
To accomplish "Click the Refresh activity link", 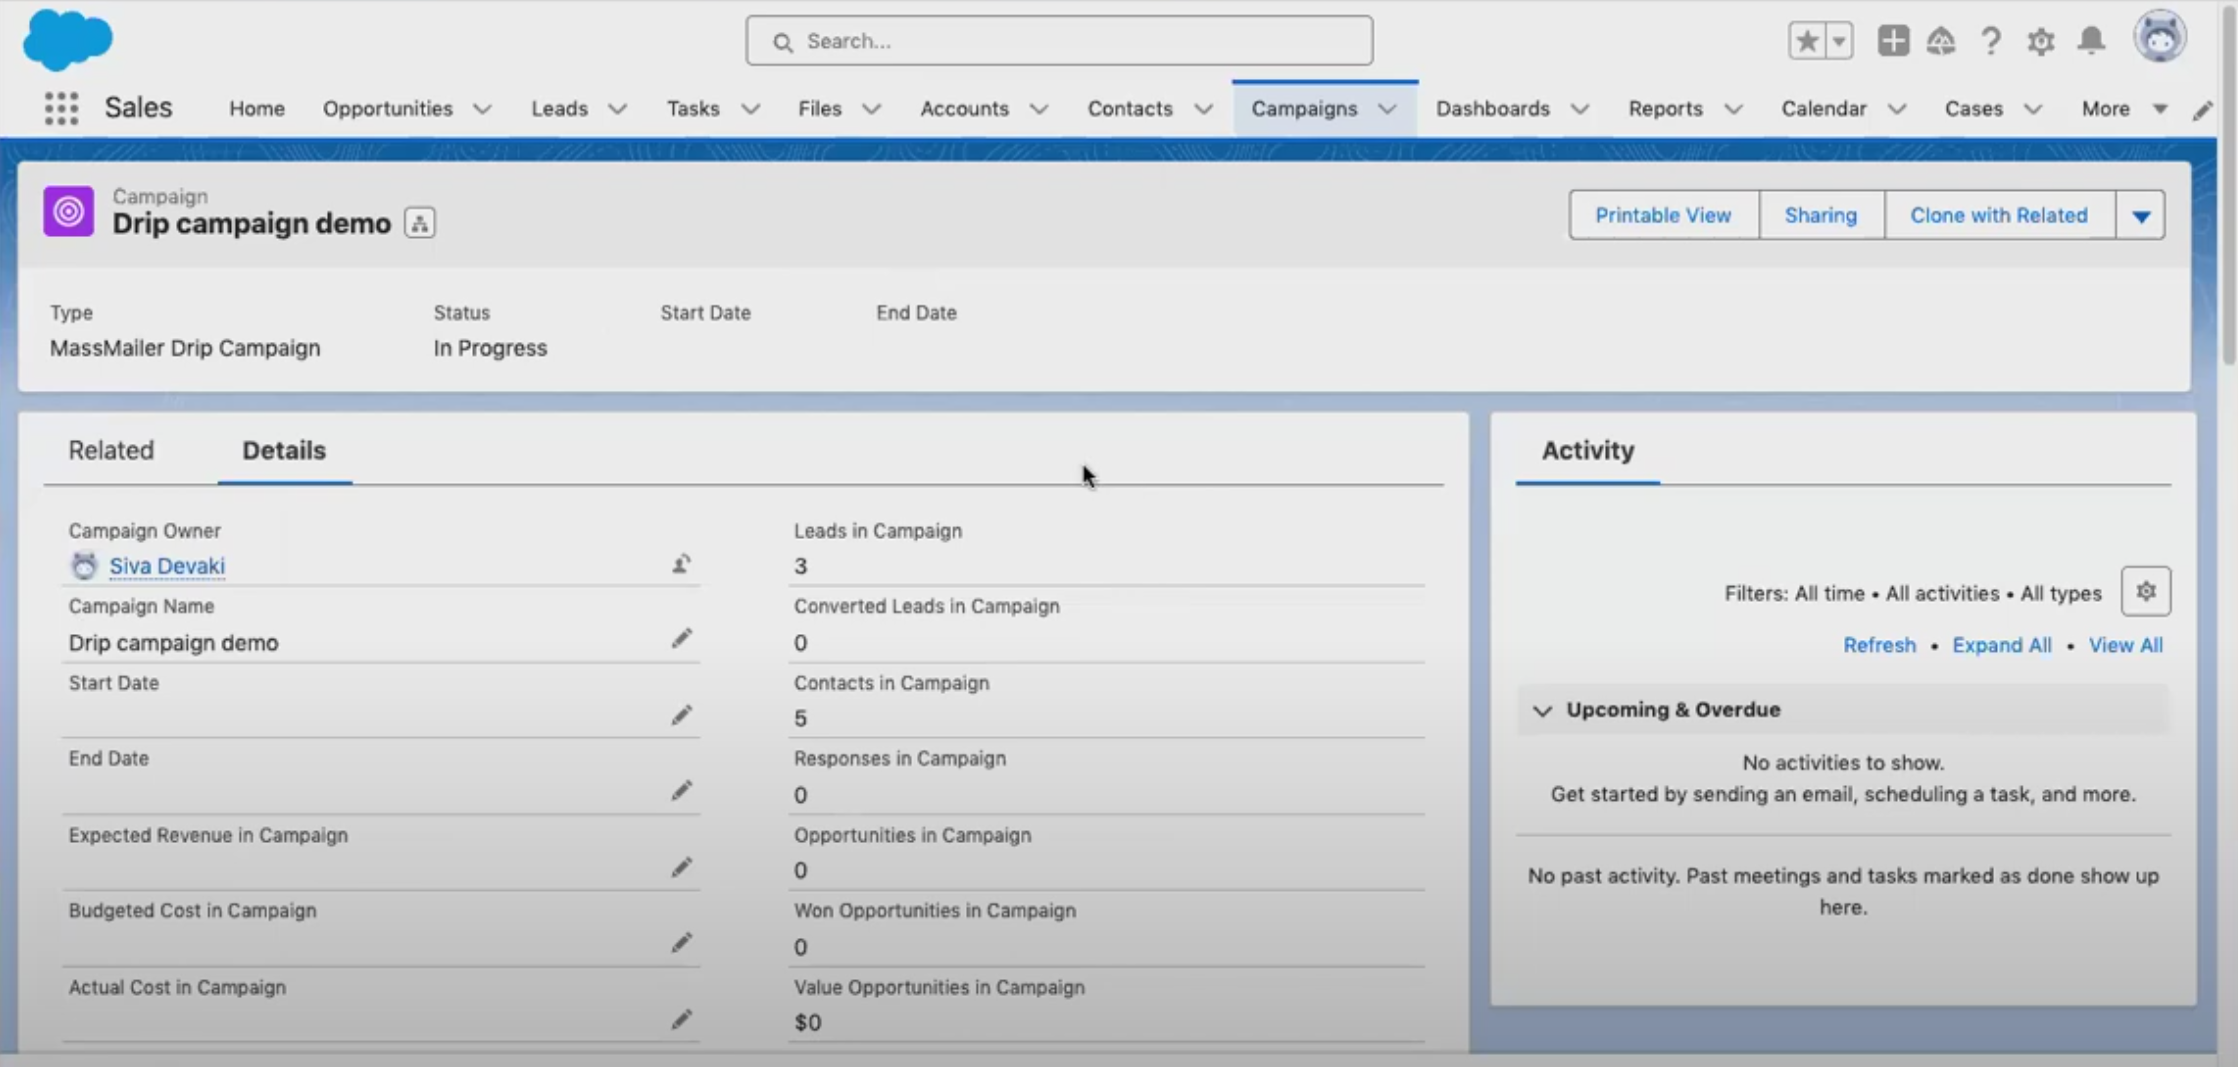I will (1879, 645).
